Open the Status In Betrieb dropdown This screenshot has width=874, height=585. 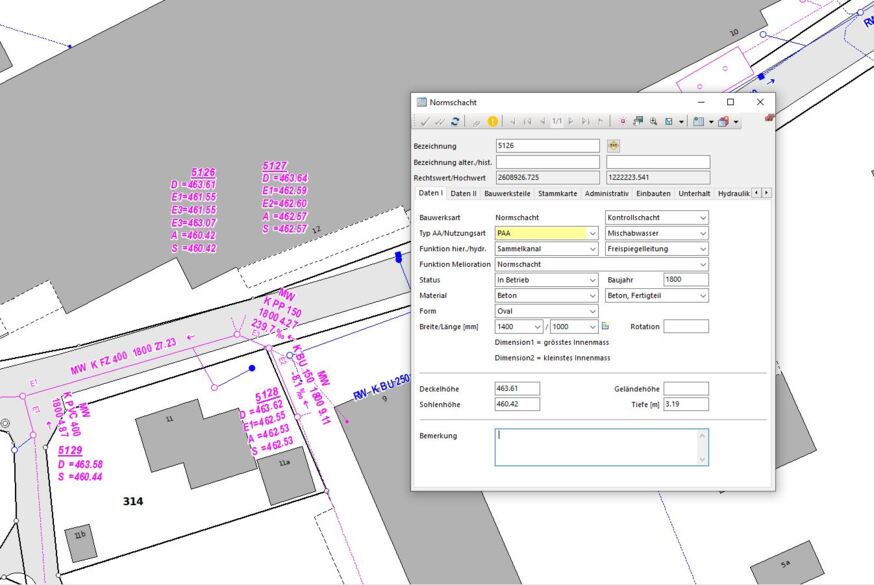click(x=546, y=280)
